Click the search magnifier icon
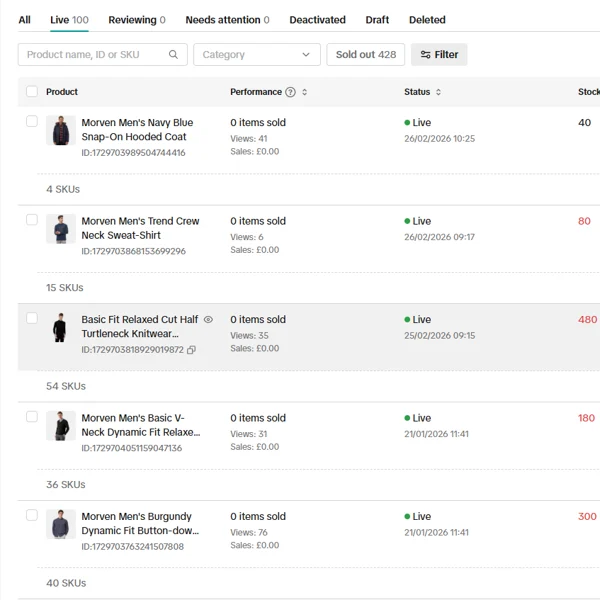The image size is (600, 600). coord(173,54)
